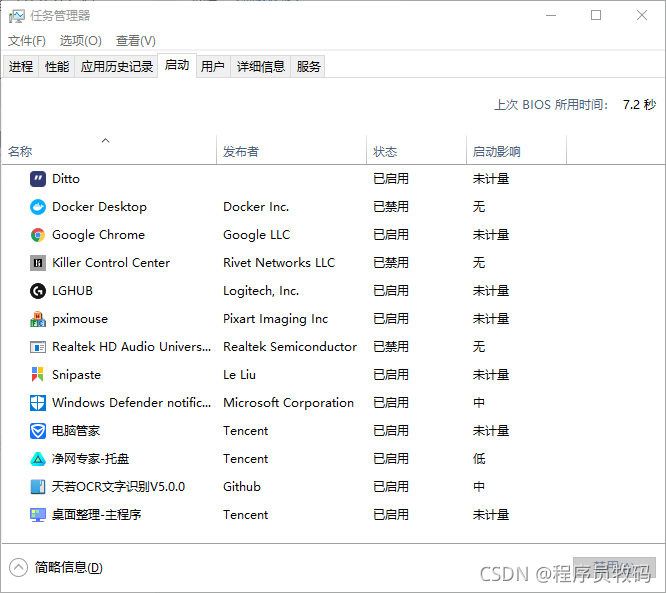
Task: Switch to the 详细信息 tab
Action: (261, 66)
